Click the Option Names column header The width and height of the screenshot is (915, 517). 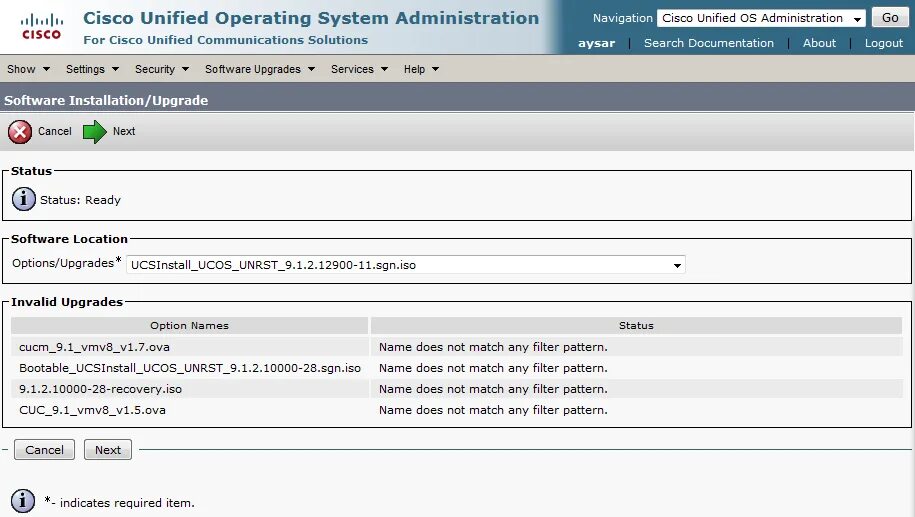click(x=190, y=326)
